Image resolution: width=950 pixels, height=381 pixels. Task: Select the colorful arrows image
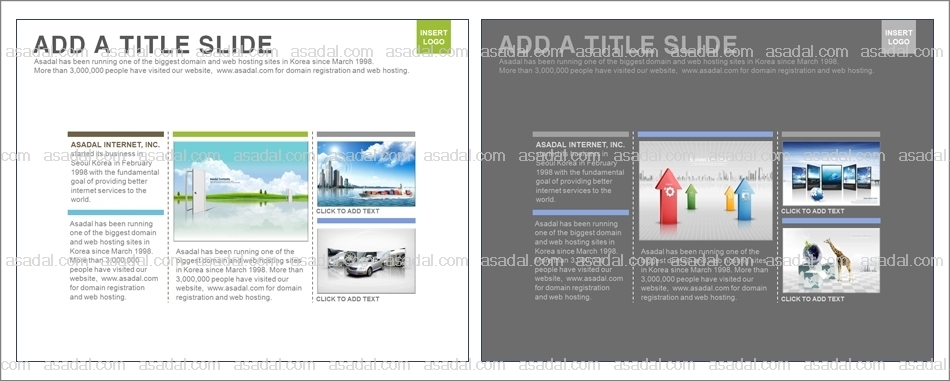click(x=706, y=191)
